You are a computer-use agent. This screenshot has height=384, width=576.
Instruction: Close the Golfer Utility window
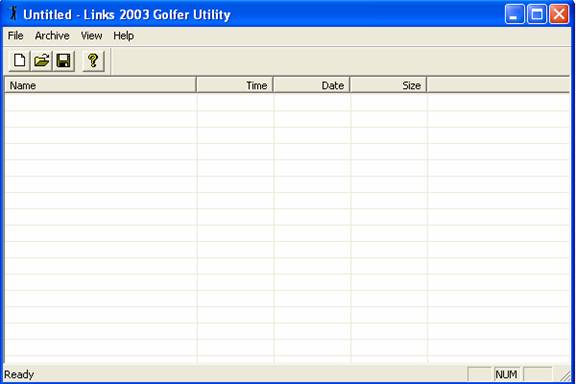(559, 14)
